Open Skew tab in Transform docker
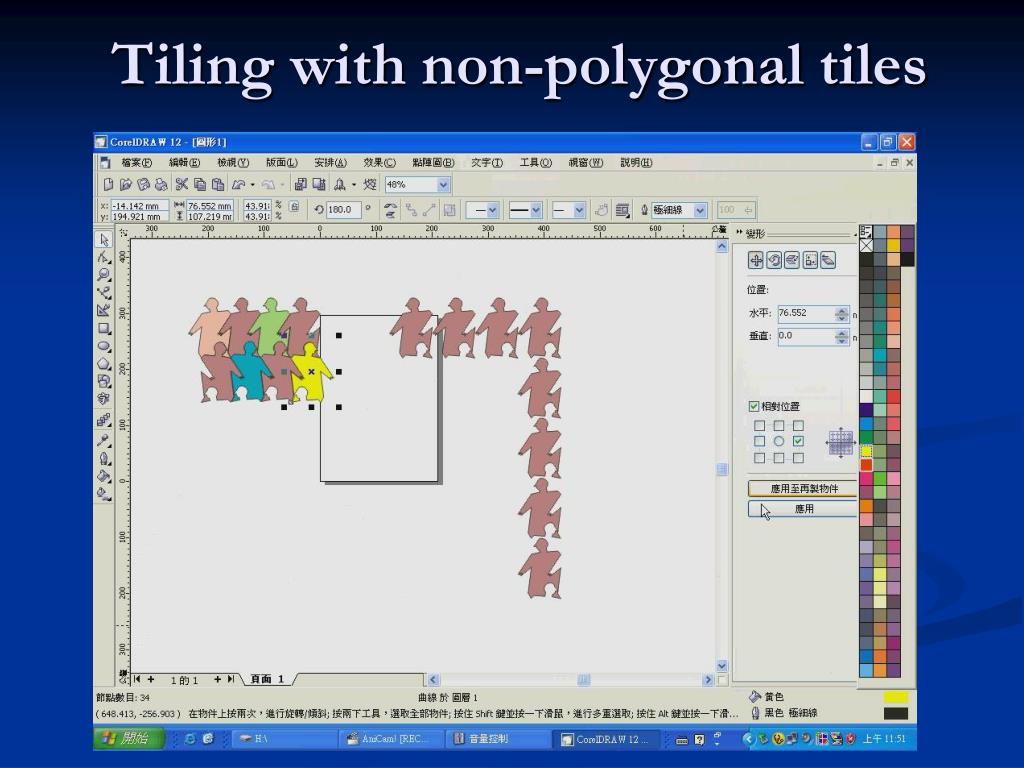 [828, 261]
